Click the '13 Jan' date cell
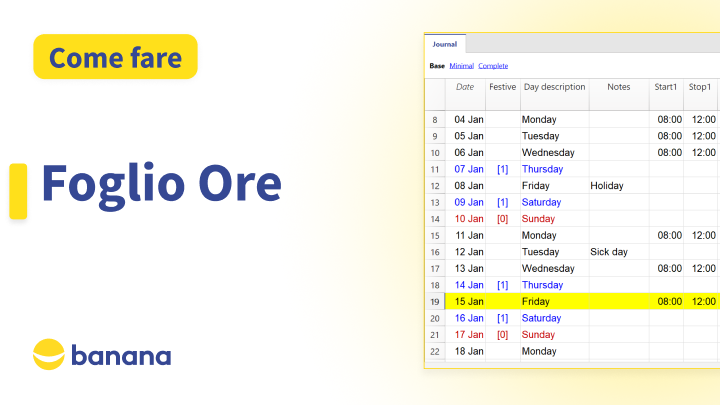 coord(466,269)
